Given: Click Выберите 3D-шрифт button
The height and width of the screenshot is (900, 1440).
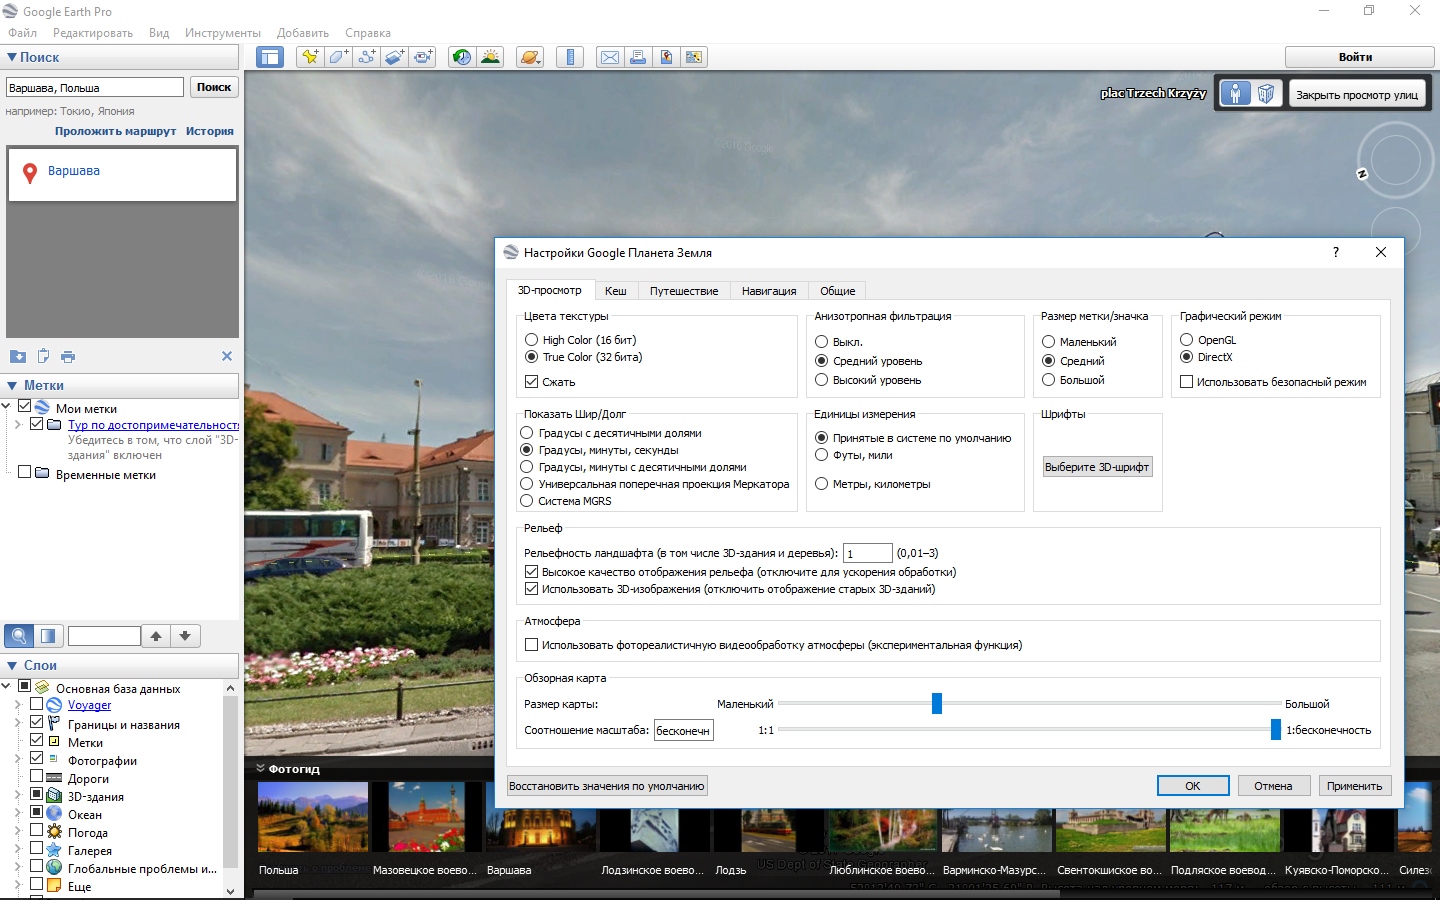Looking at the screenshot, I should [x=1097, y=467].
